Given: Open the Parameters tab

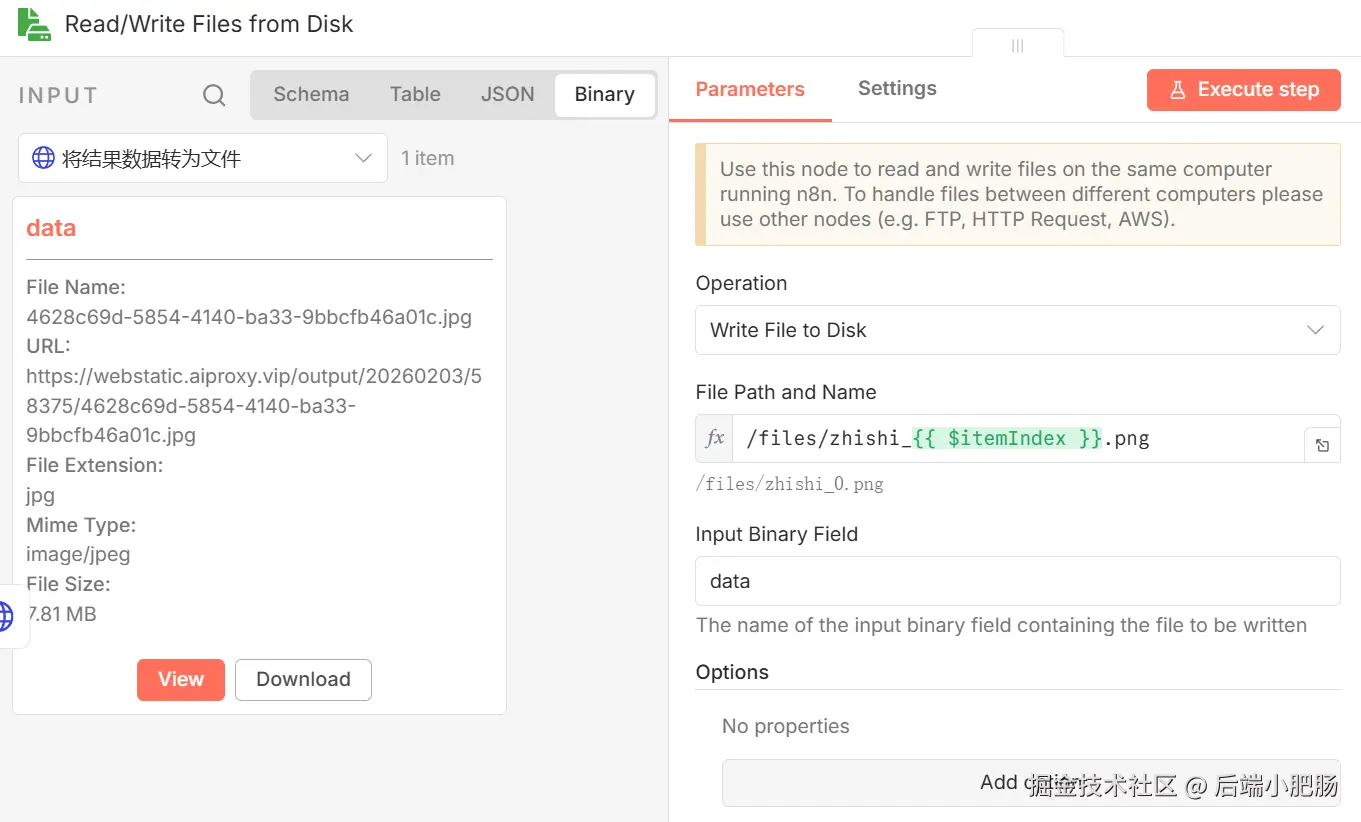Looking at the screenshot, I should coord(750,89).
